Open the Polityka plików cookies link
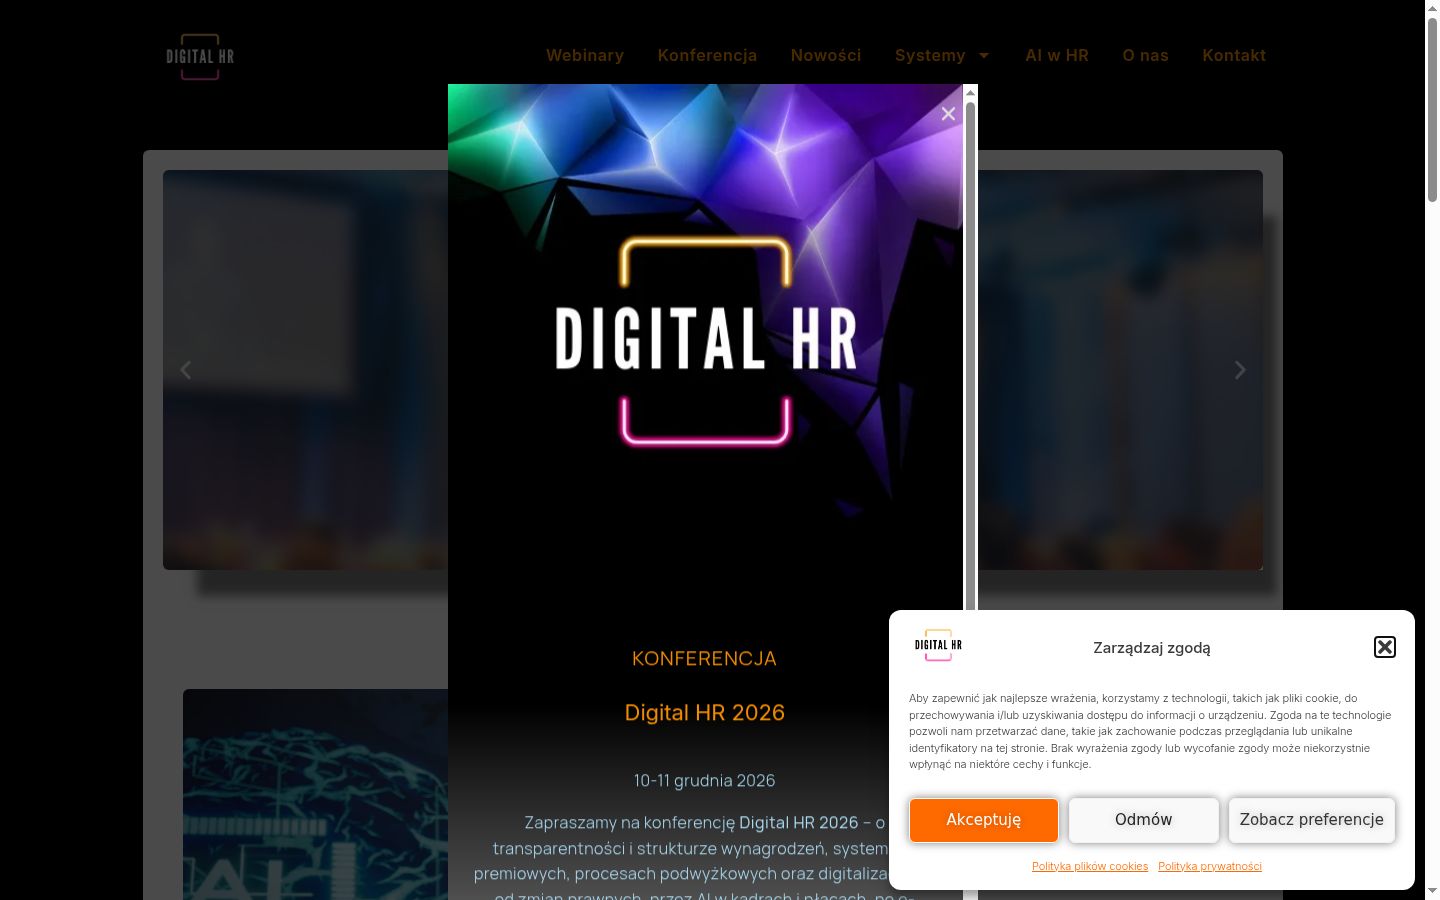Viewport: 1440px width, 900px height. 1090,866
